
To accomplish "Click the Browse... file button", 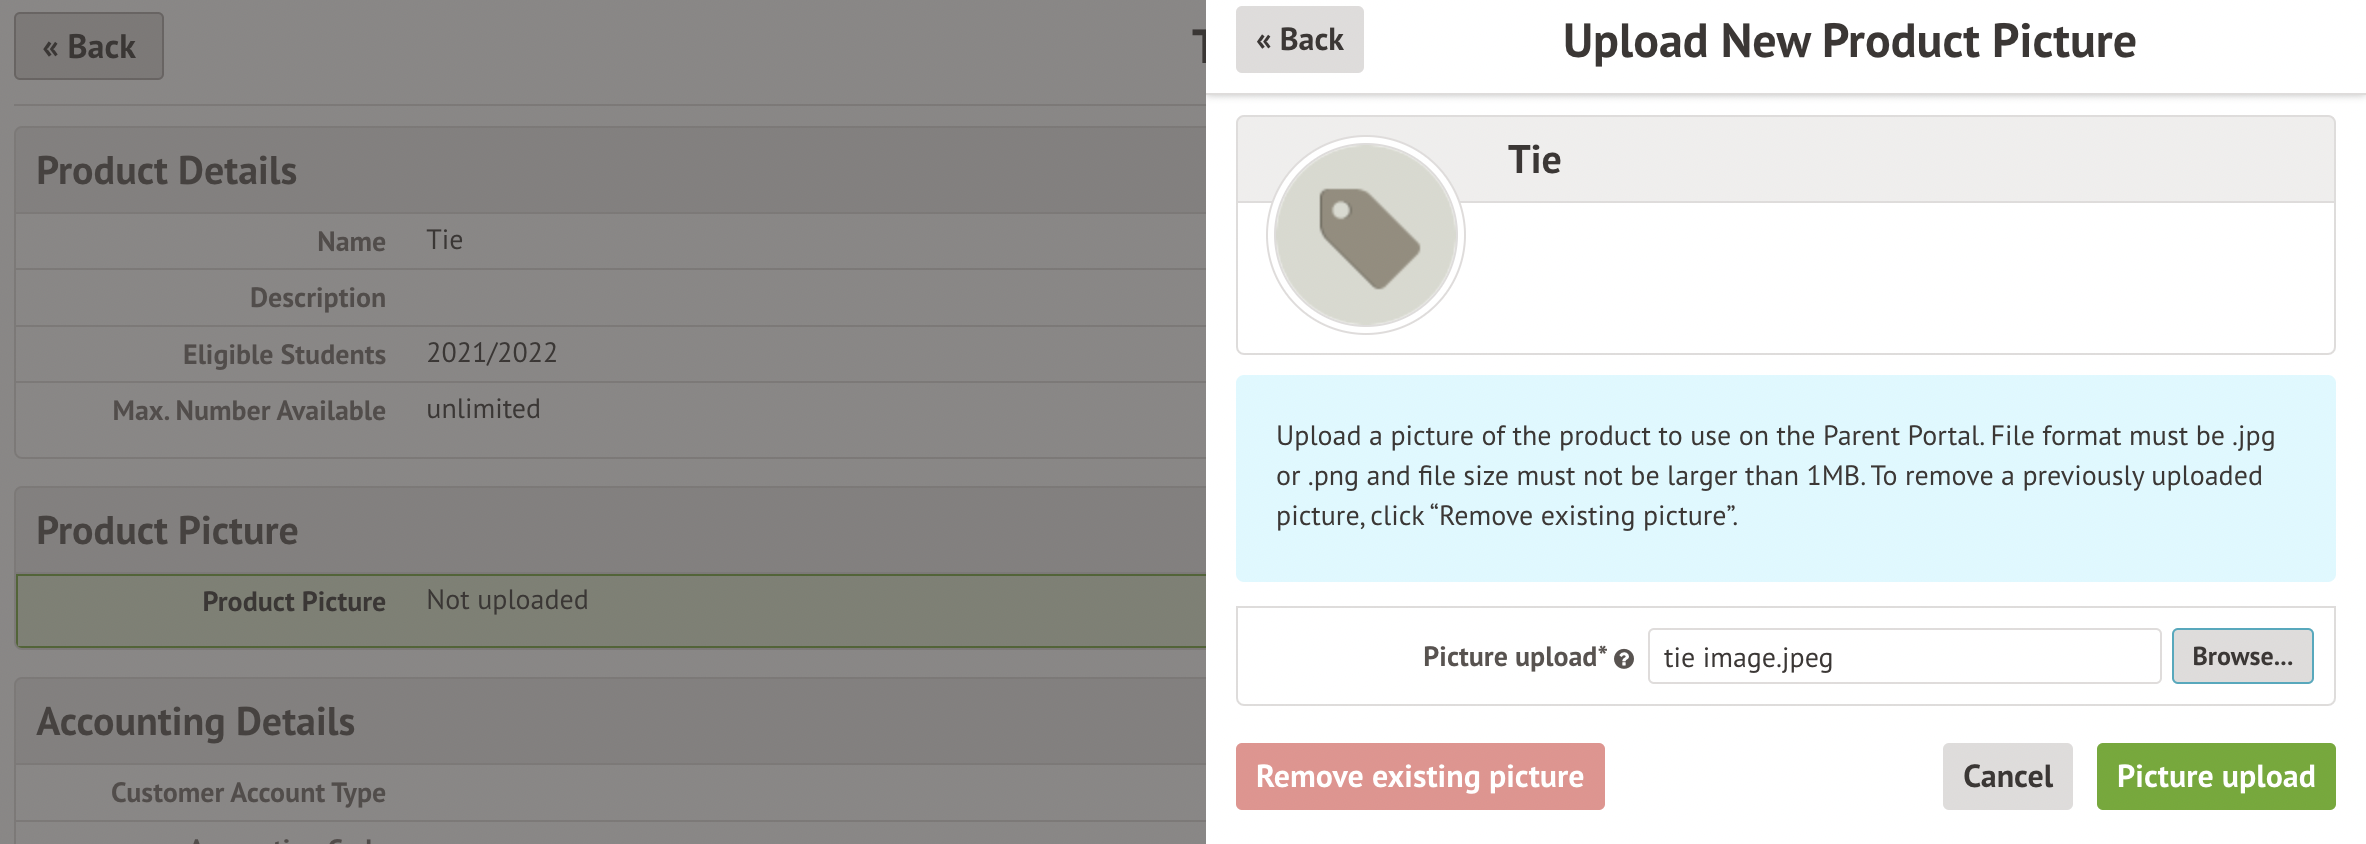I will click(x=2241, y=657).
